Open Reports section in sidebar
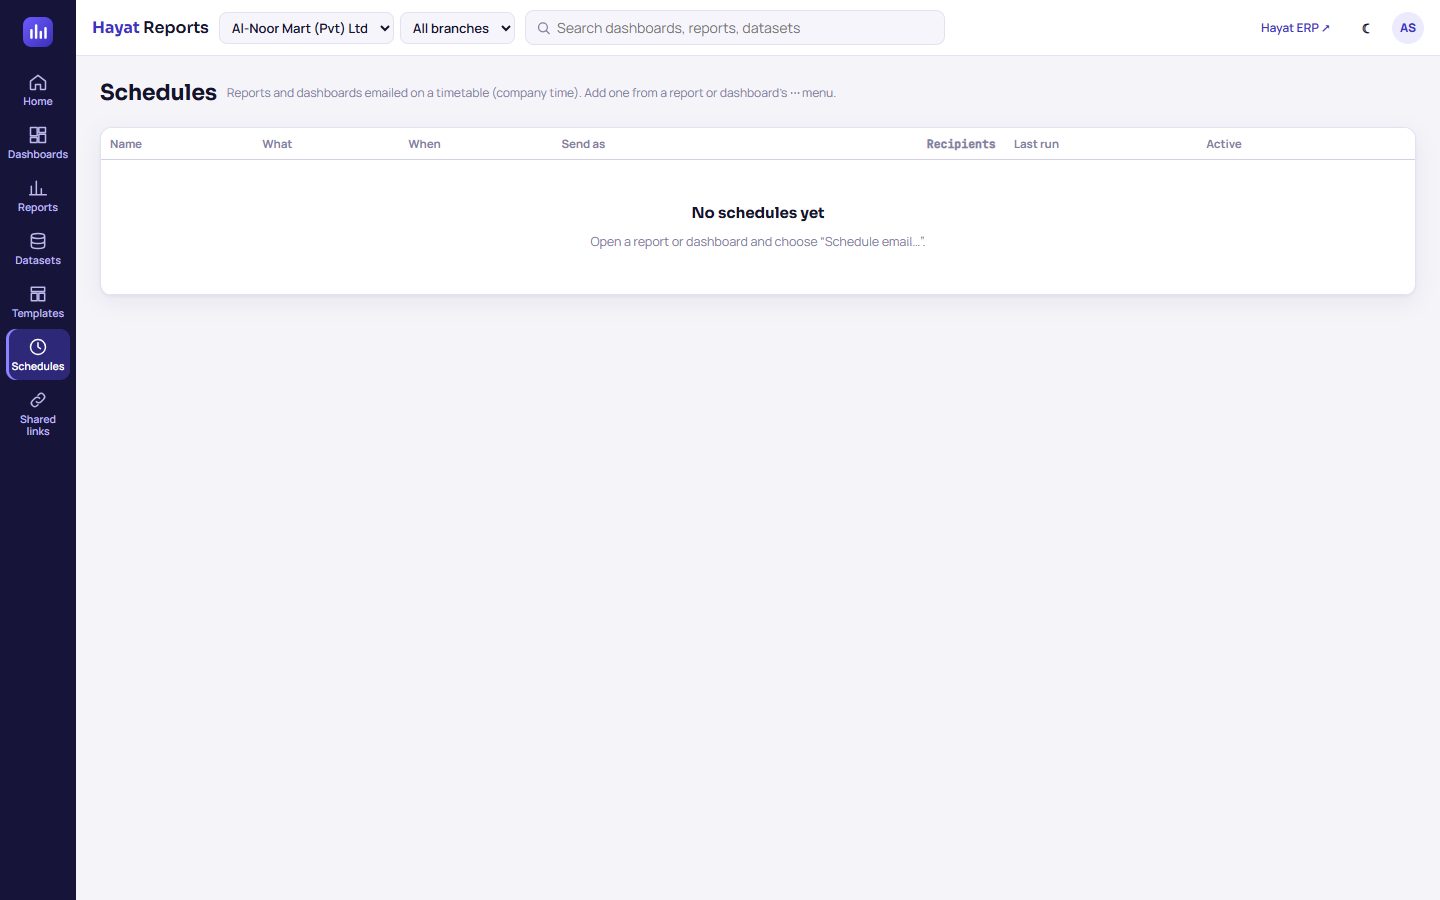This screenshot has height=900, width=1440. tap(38, 196)
